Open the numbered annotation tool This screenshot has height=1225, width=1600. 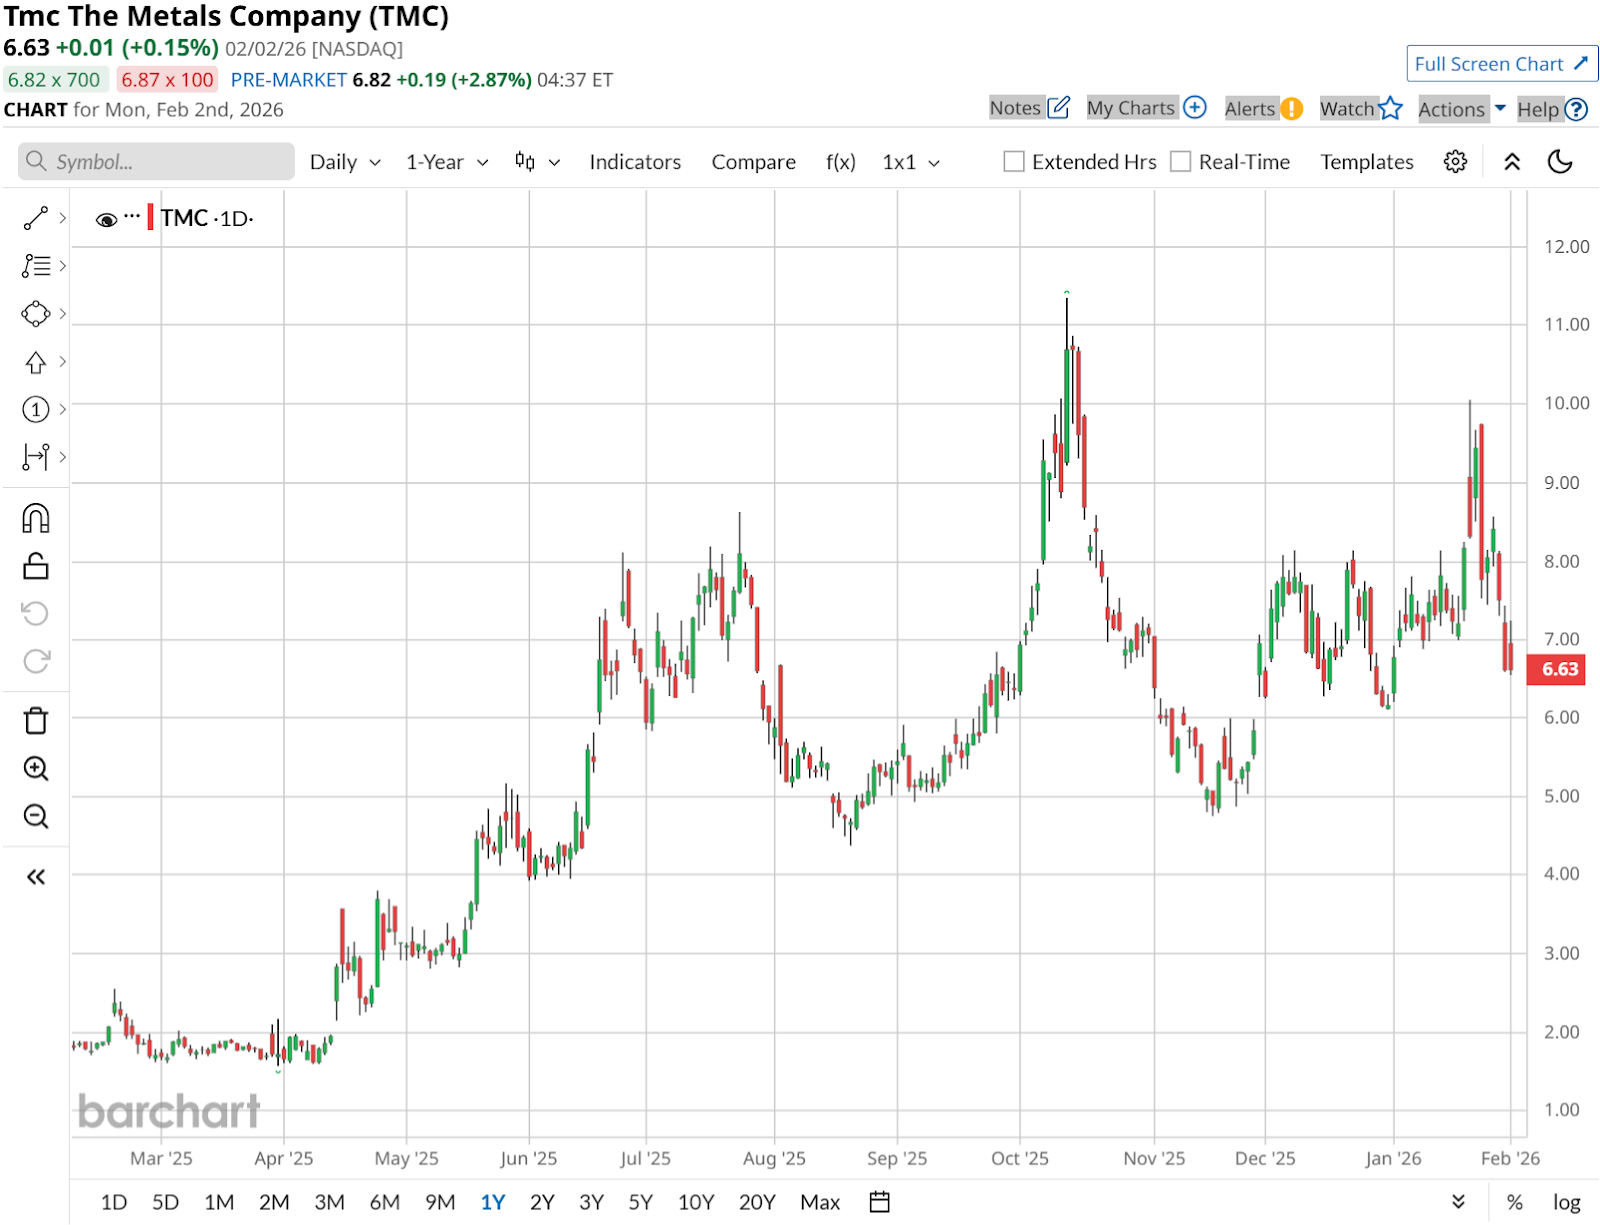(35, 409)
